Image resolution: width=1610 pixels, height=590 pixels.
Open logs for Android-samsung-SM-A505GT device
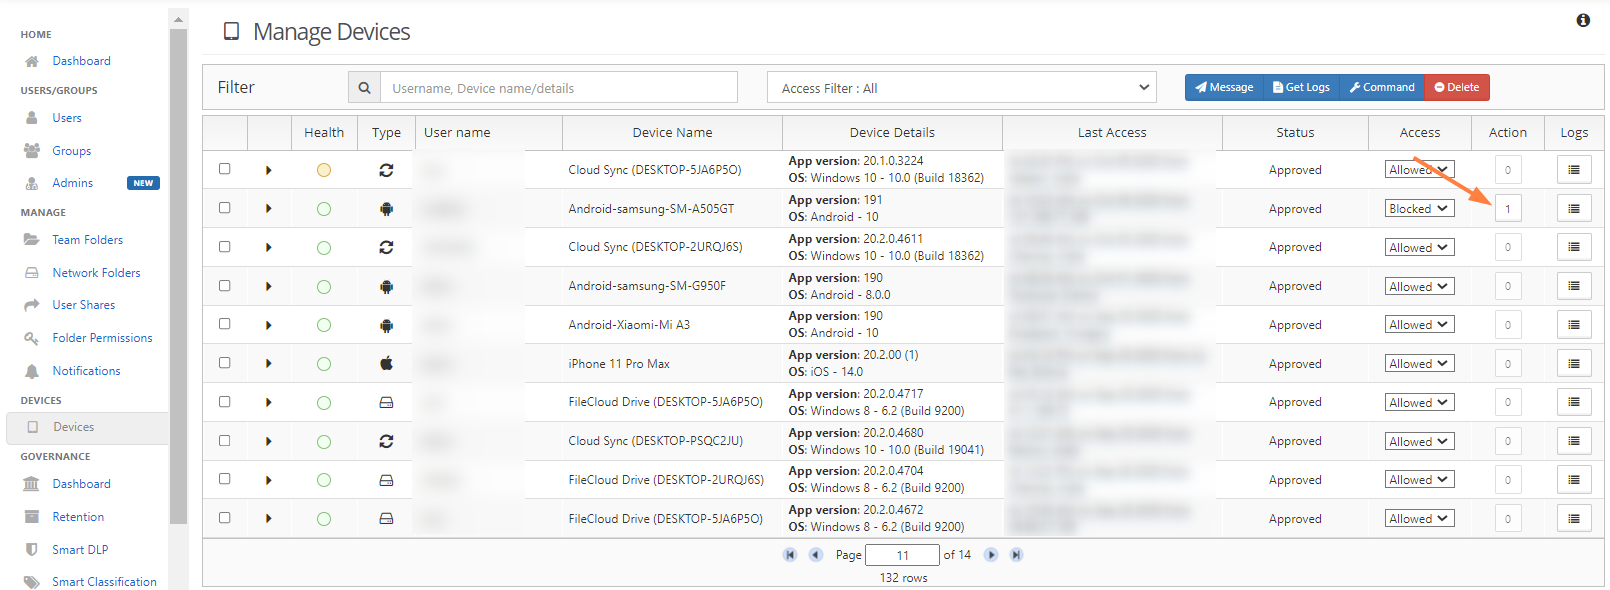click(1573, 209)
